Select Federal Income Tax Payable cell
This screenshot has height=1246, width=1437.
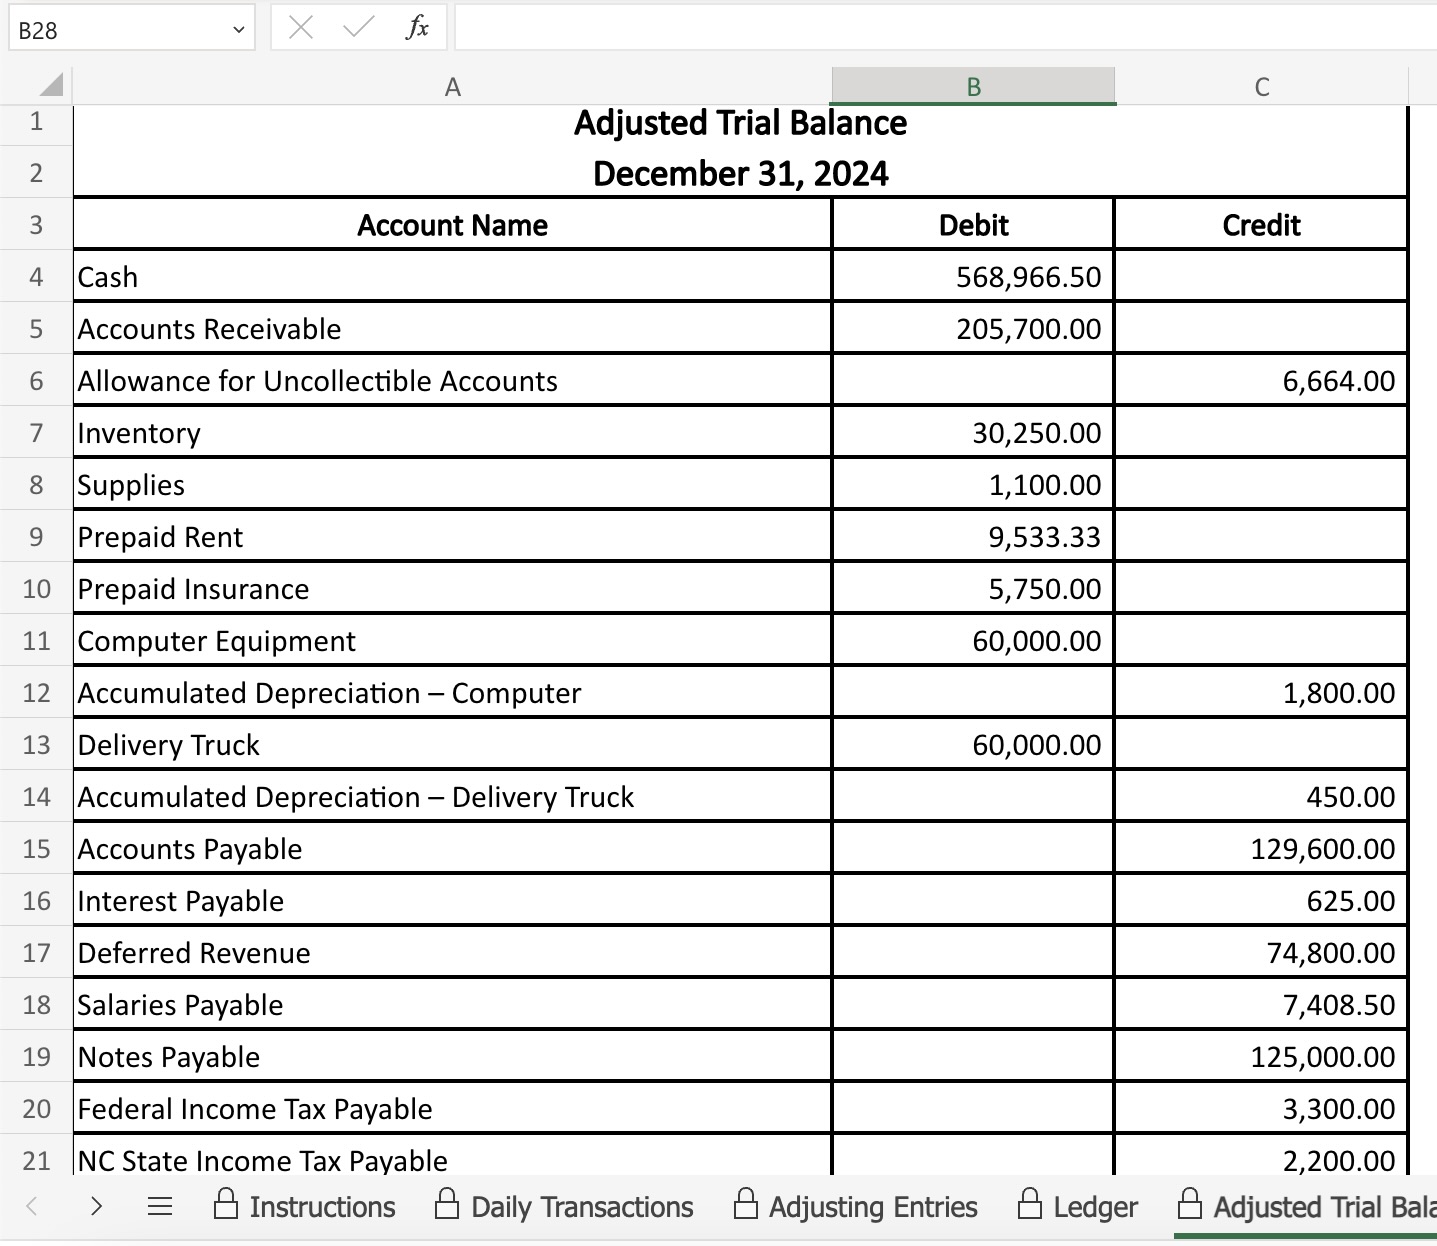click(x=452, y=1109)
